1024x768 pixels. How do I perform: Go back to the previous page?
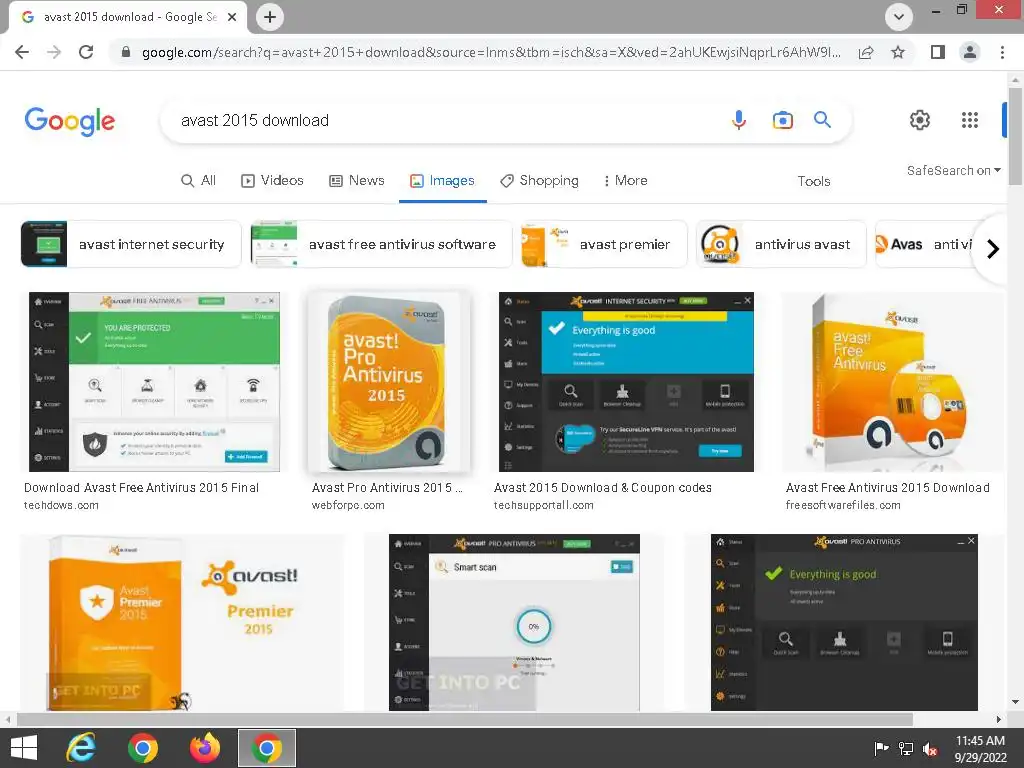(x=22, y=52)
